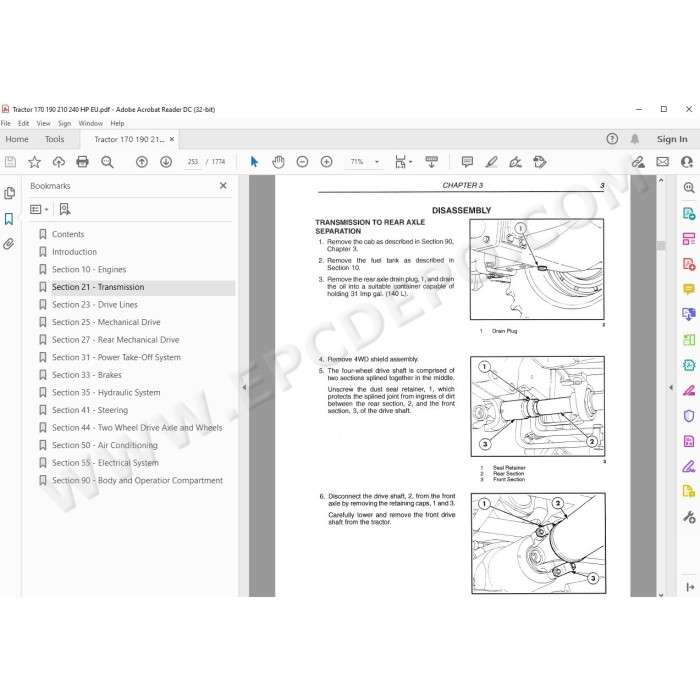Screen dimensions: 700x700
Task: Click find current bookmark icon
Action: (65, 209)
